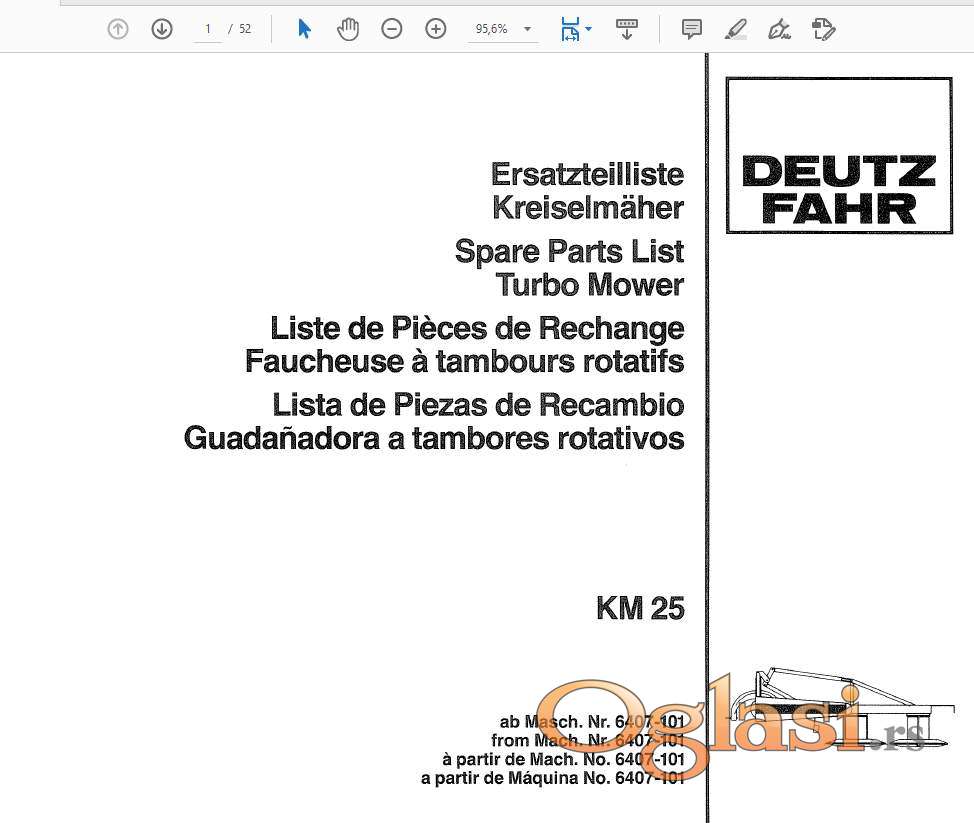The width and height of the screenshot is (974, 823).
Task: Click the scrolling mode toolbar icon
Action: pyautogui.click(x=627, y=29)
